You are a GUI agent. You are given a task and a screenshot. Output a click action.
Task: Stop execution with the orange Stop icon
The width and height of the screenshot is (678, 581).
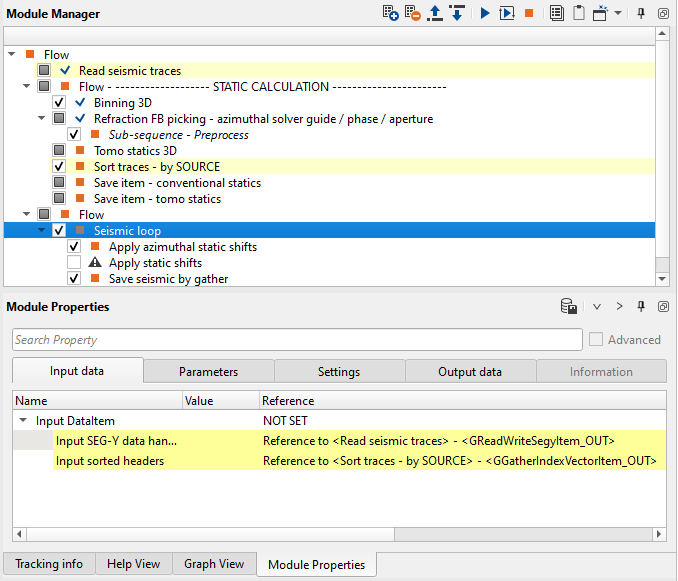[x=529, y=14]
